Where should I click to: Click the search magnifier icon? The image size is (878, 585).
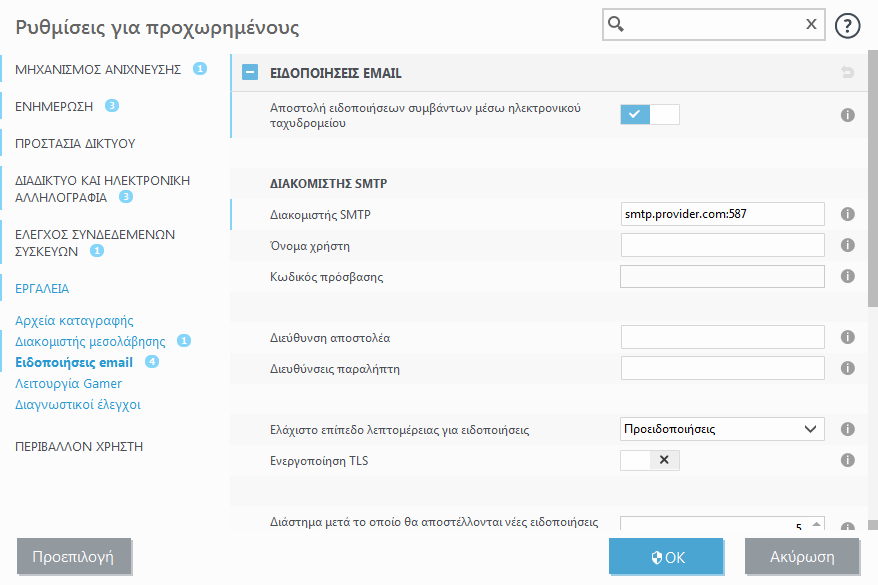click(x=617, y=25)
